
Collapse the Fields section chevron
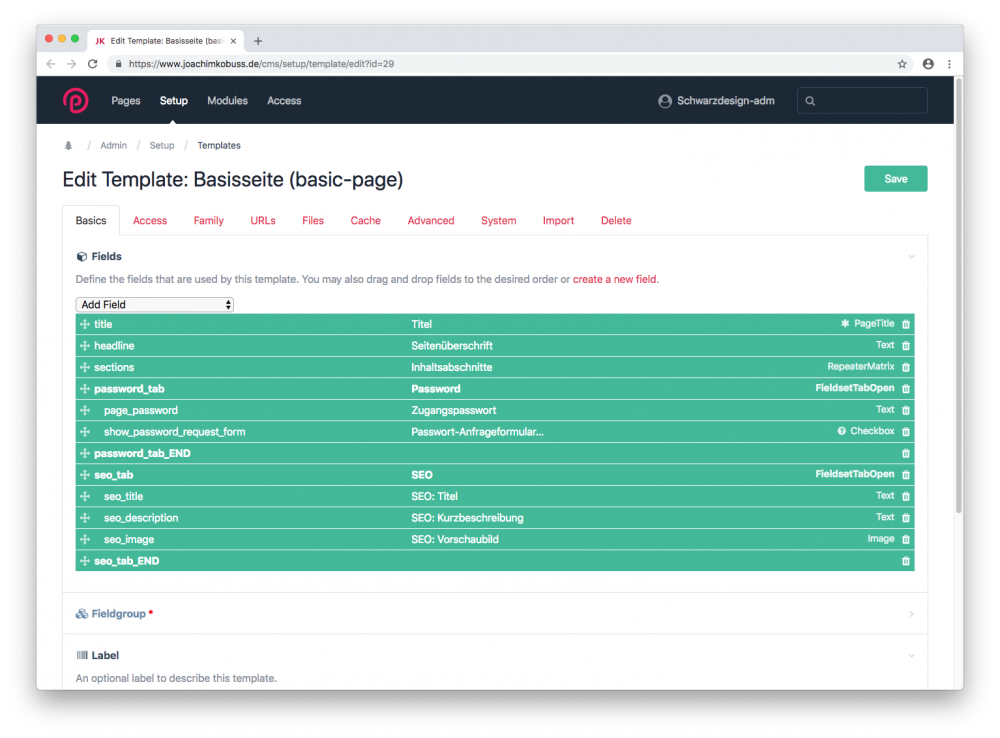click(x=911, y=257)
